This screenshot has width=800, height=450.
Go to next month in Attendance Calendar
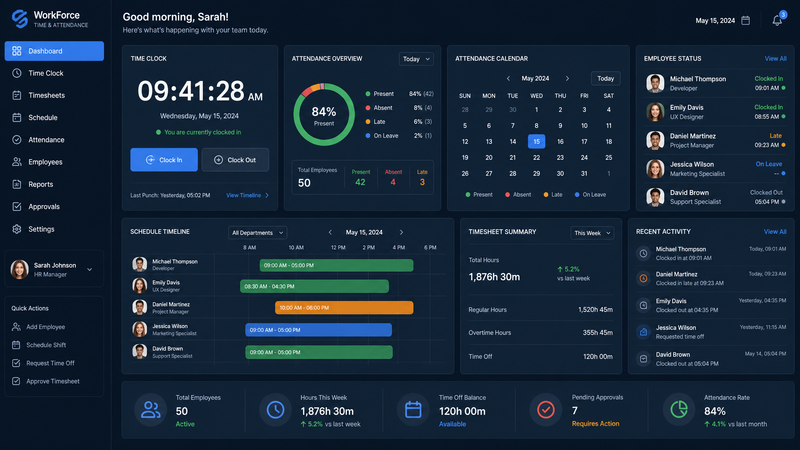[x=567, y=79]
